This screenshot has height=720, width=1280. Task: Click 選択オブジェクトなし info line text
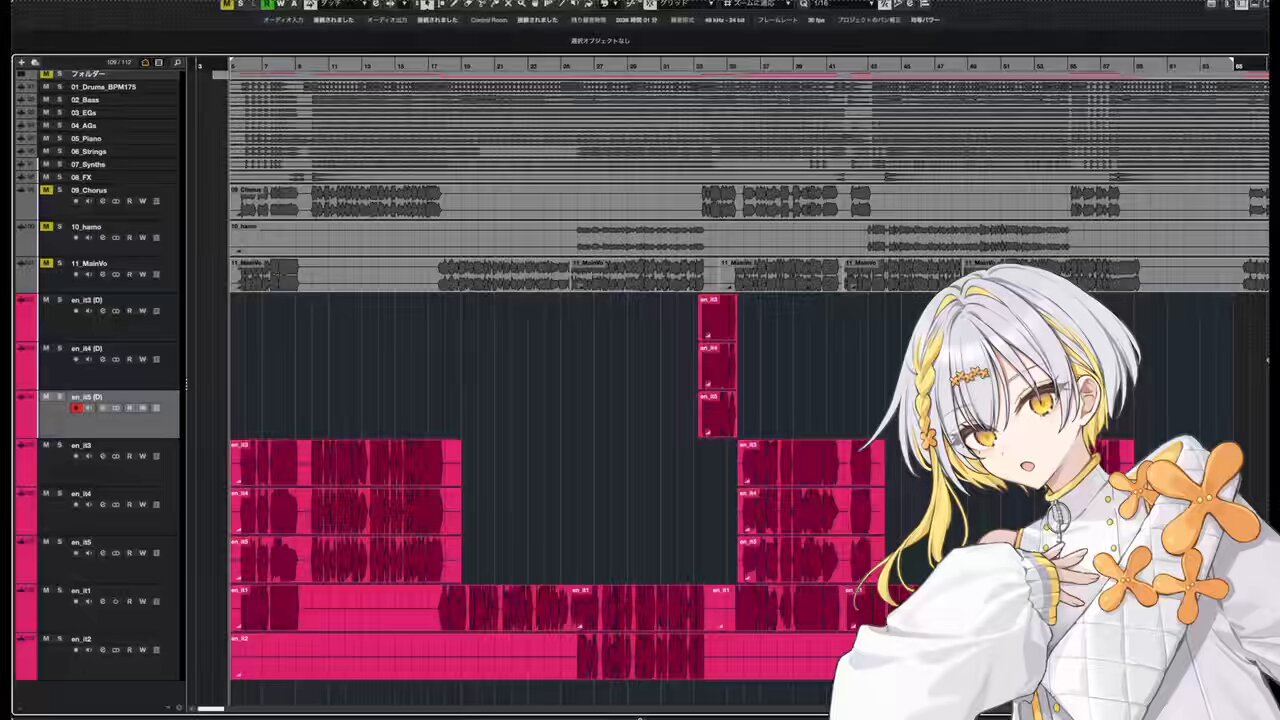pos(600,41)
